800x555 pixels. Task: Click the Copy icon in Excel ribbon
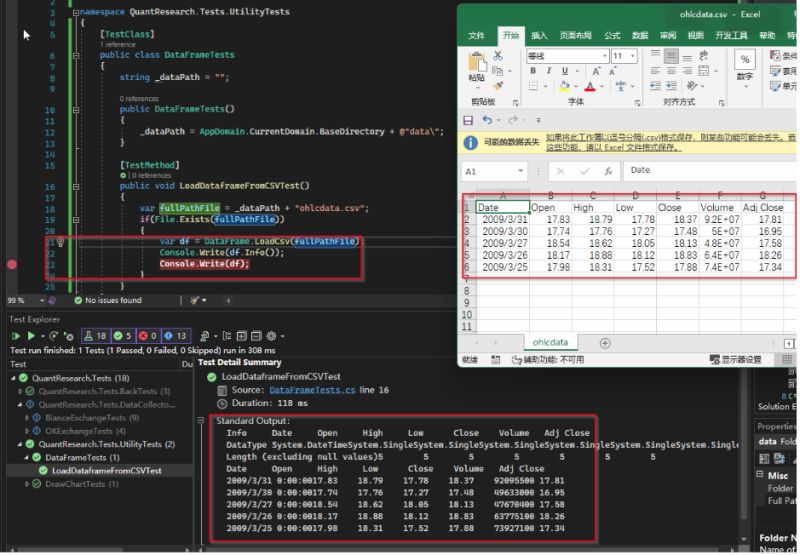(497, 71)
